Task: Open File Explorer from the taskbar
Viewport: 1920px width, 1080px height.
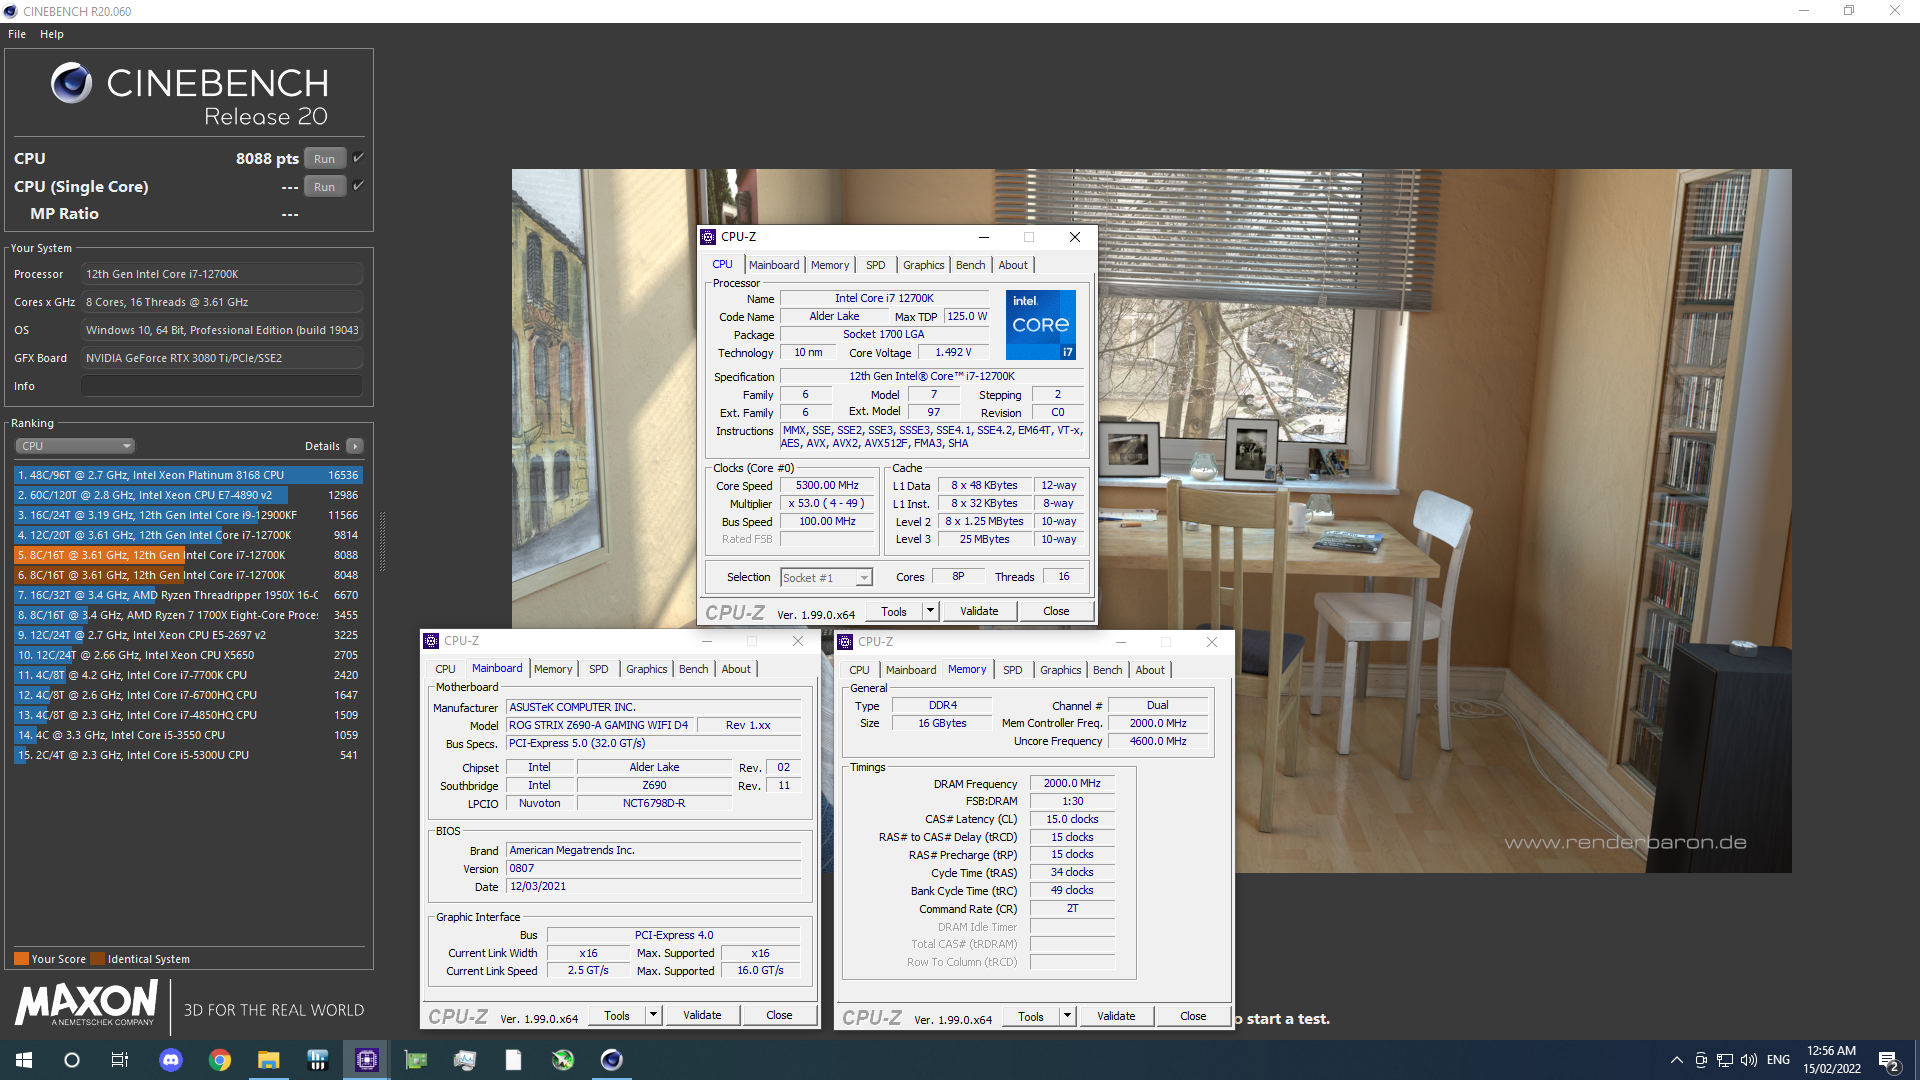Action: point(268,1060)
